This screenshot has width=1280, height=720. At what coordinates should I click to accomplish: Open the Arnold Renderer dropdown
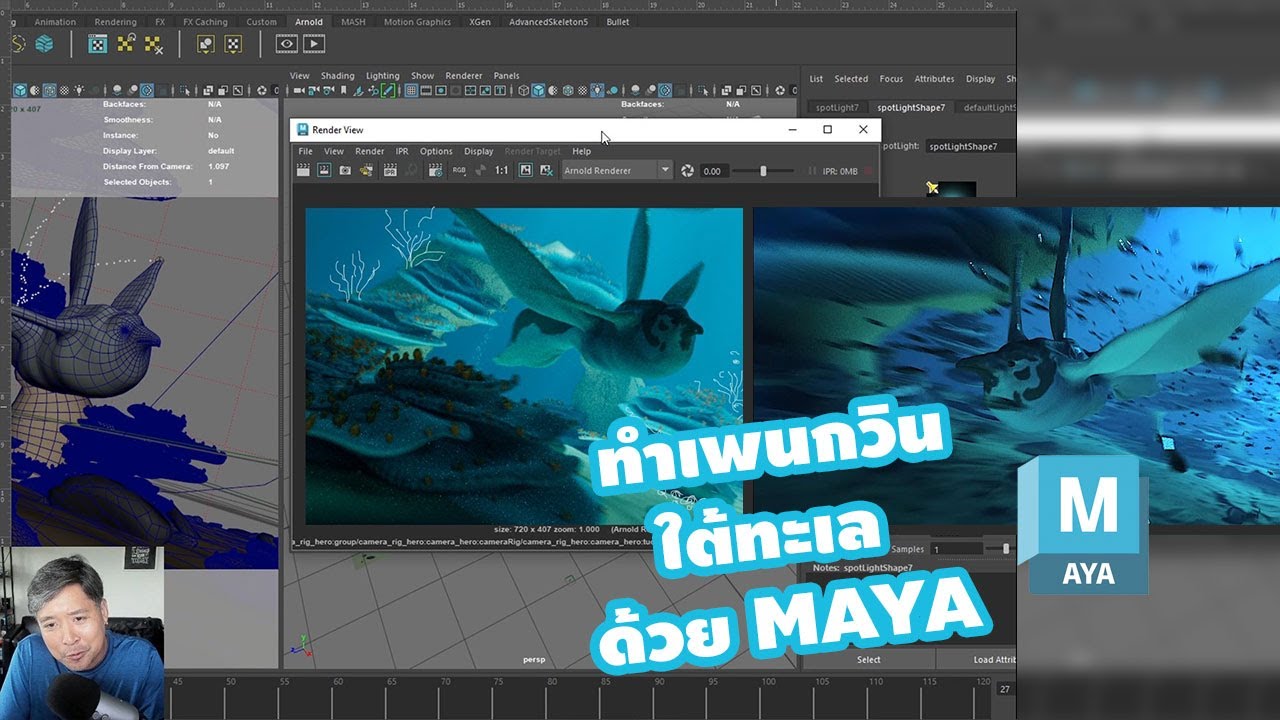pos(616,170)
